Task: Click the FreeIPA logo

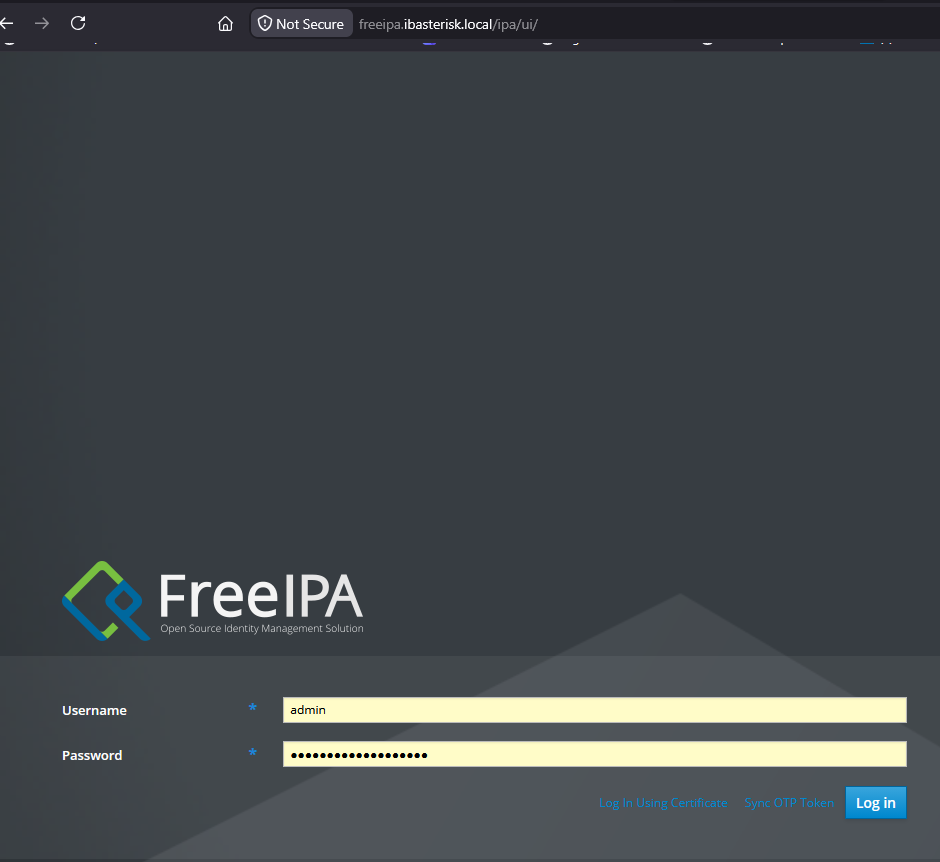Action: (x=213, y=601)
